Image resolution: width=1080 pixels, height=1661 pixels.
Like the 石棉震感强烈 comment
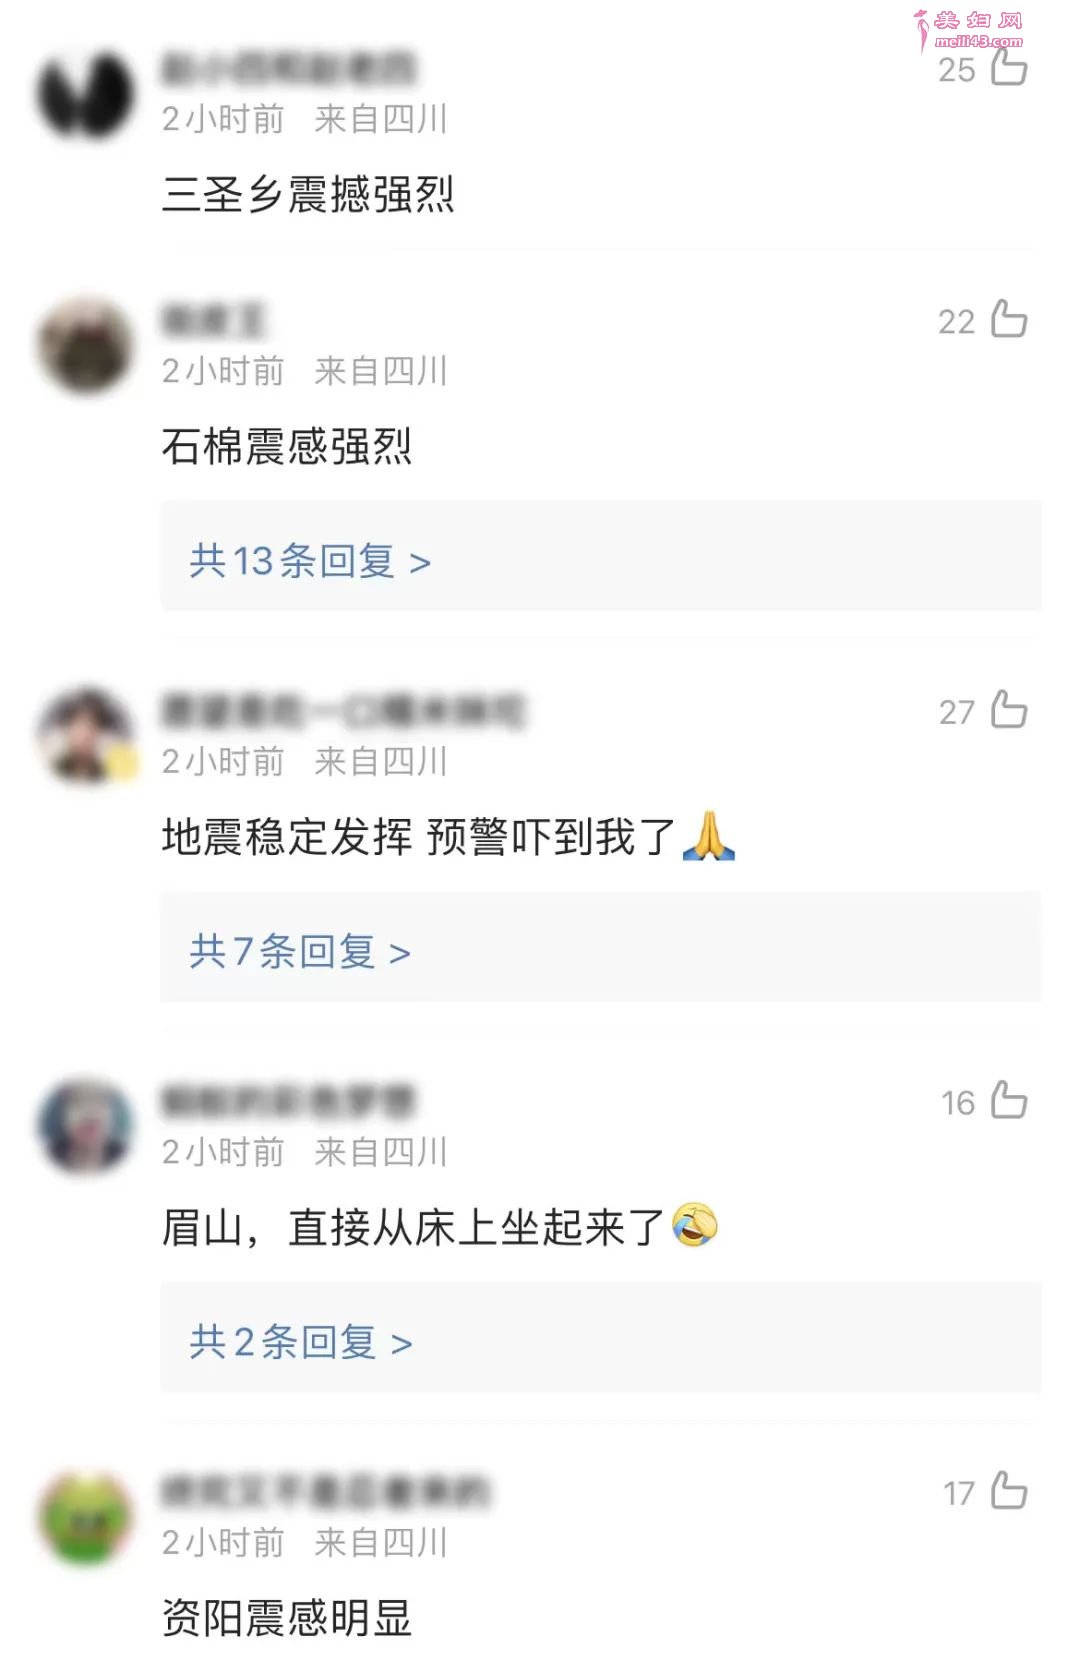point(1009,319)
